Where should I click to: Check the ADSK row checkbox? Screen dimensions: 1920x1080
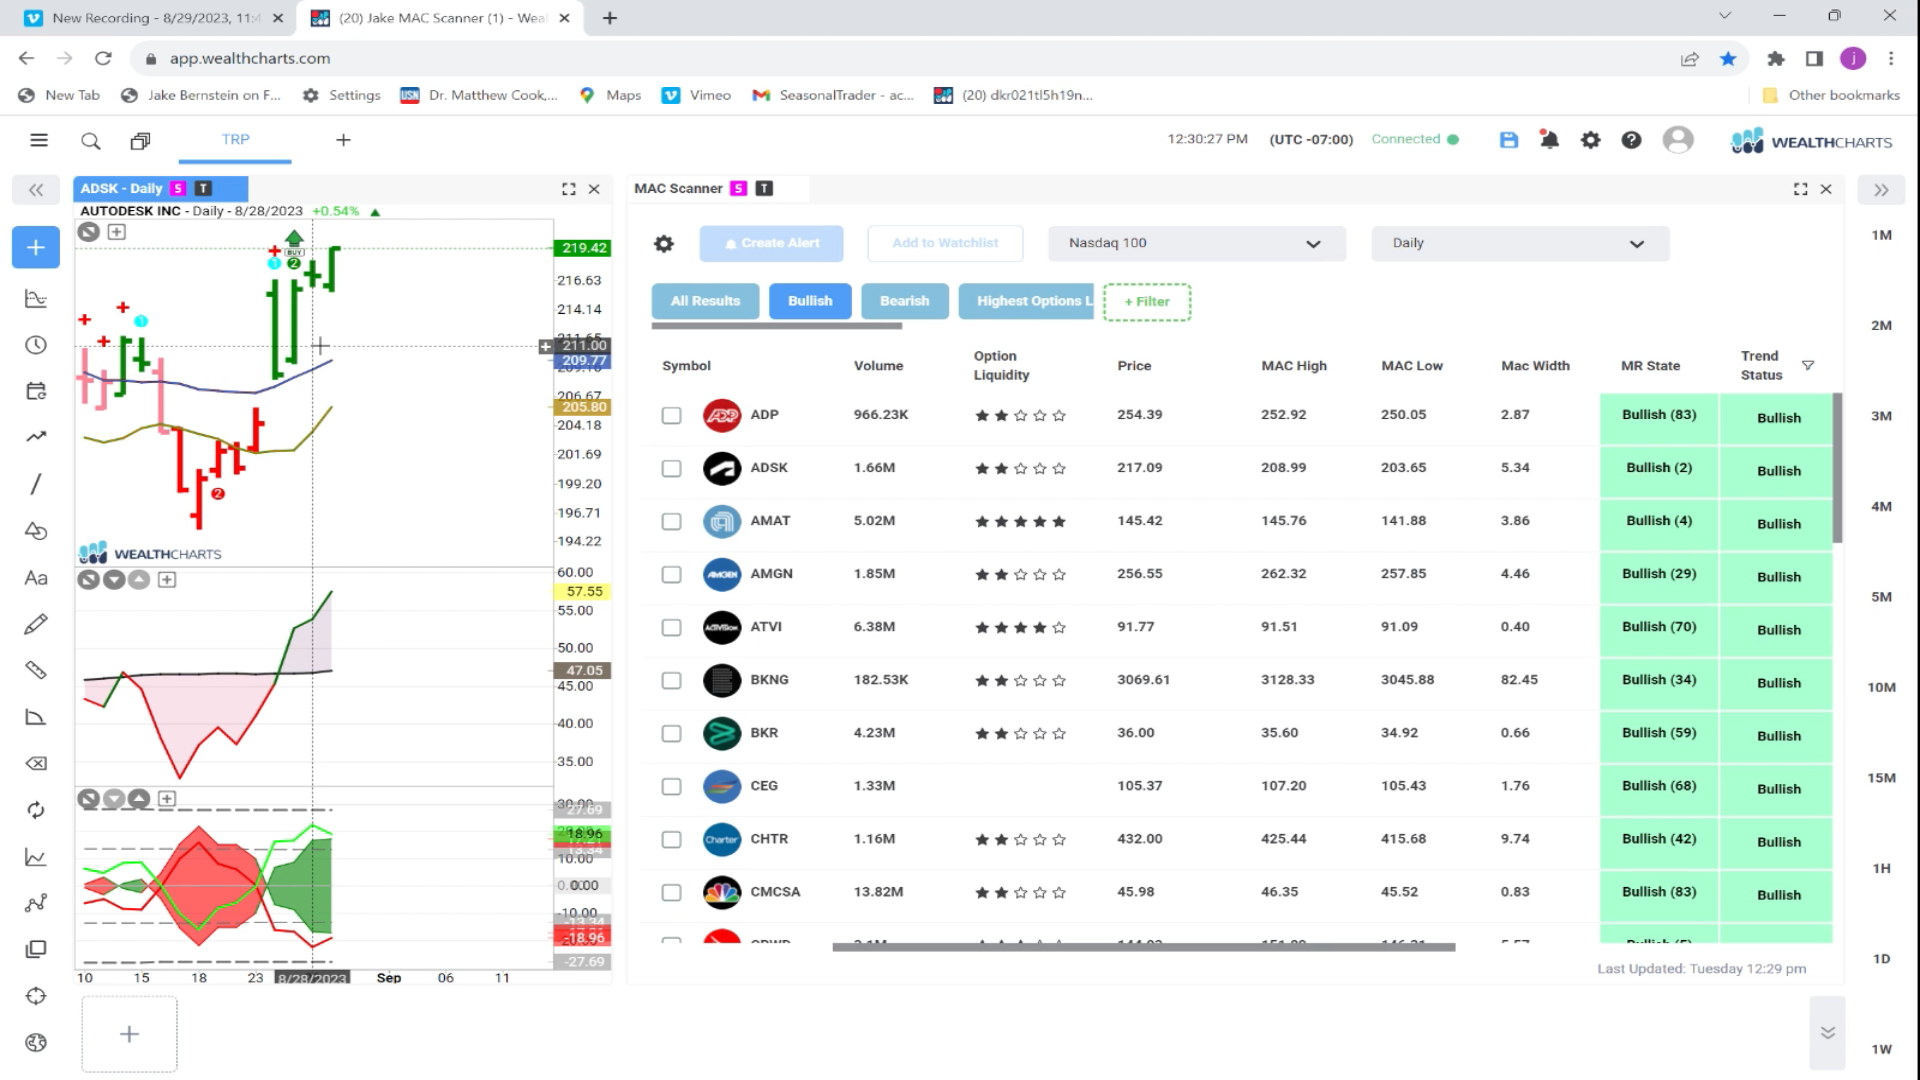[672, 468]
